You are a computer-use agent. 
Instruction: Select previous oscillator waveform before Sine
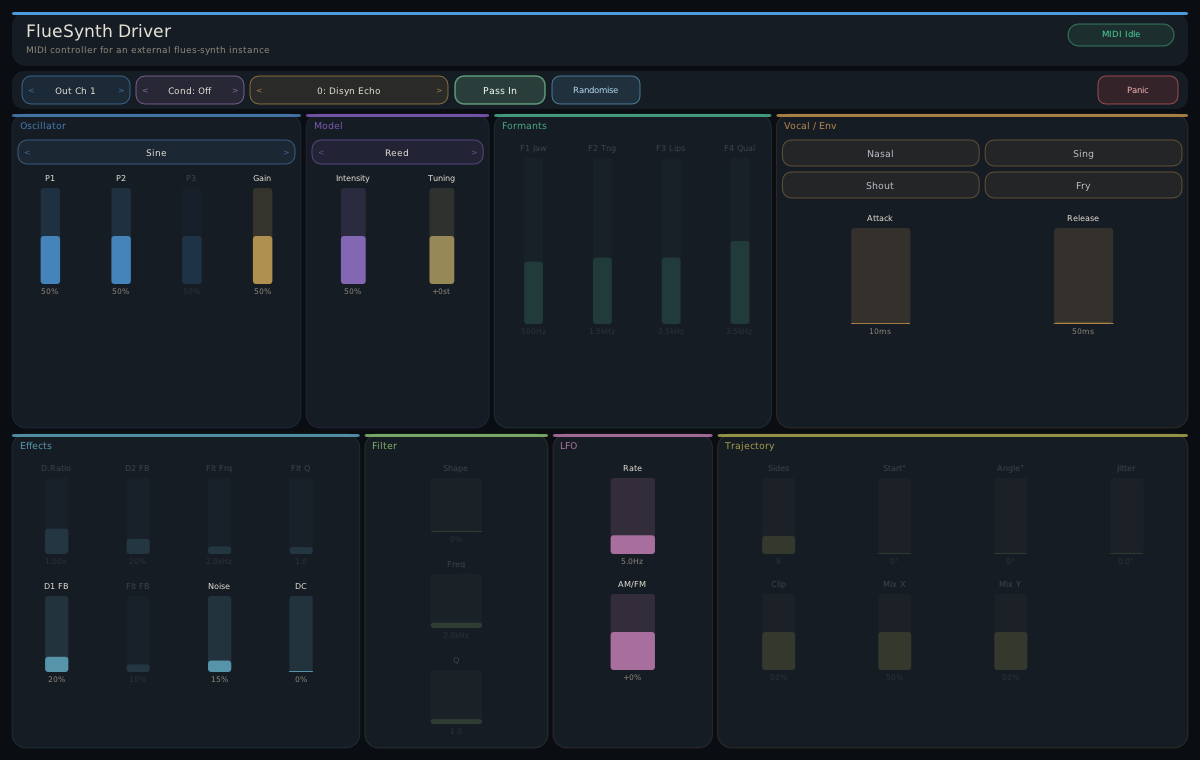coord(27,152)
